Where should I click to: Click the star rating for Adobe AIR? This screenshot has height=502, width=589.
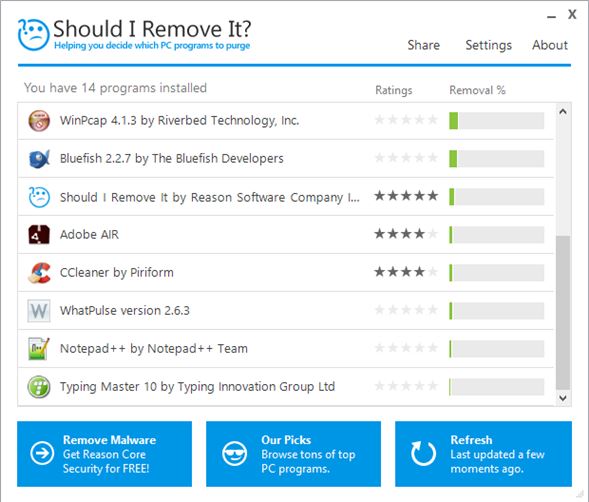click(x=406, y=234)
